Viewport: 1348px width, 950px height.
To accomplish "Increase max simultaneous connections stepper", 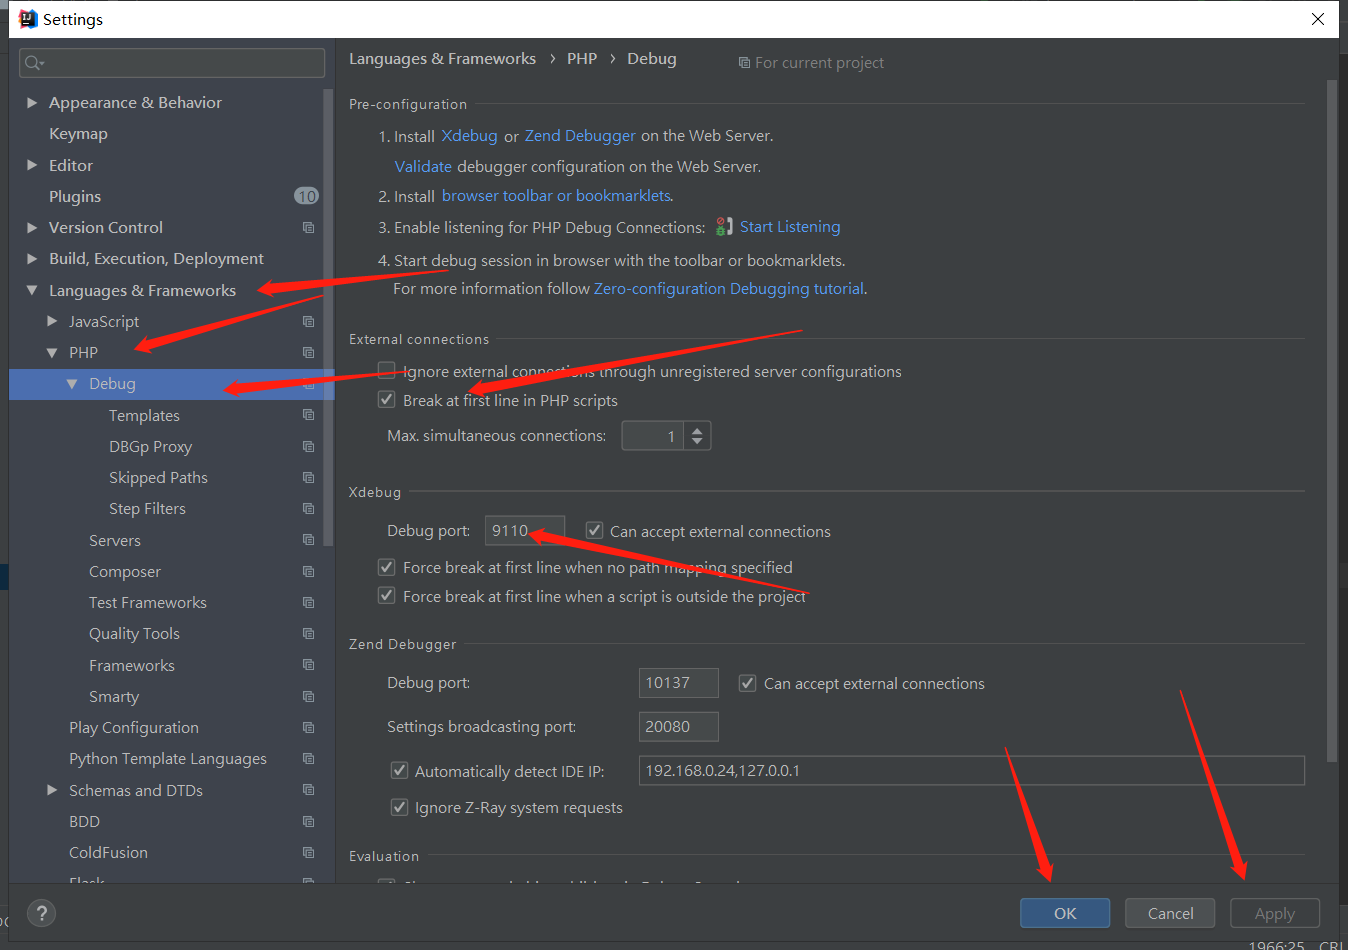I will pos(697,429).
